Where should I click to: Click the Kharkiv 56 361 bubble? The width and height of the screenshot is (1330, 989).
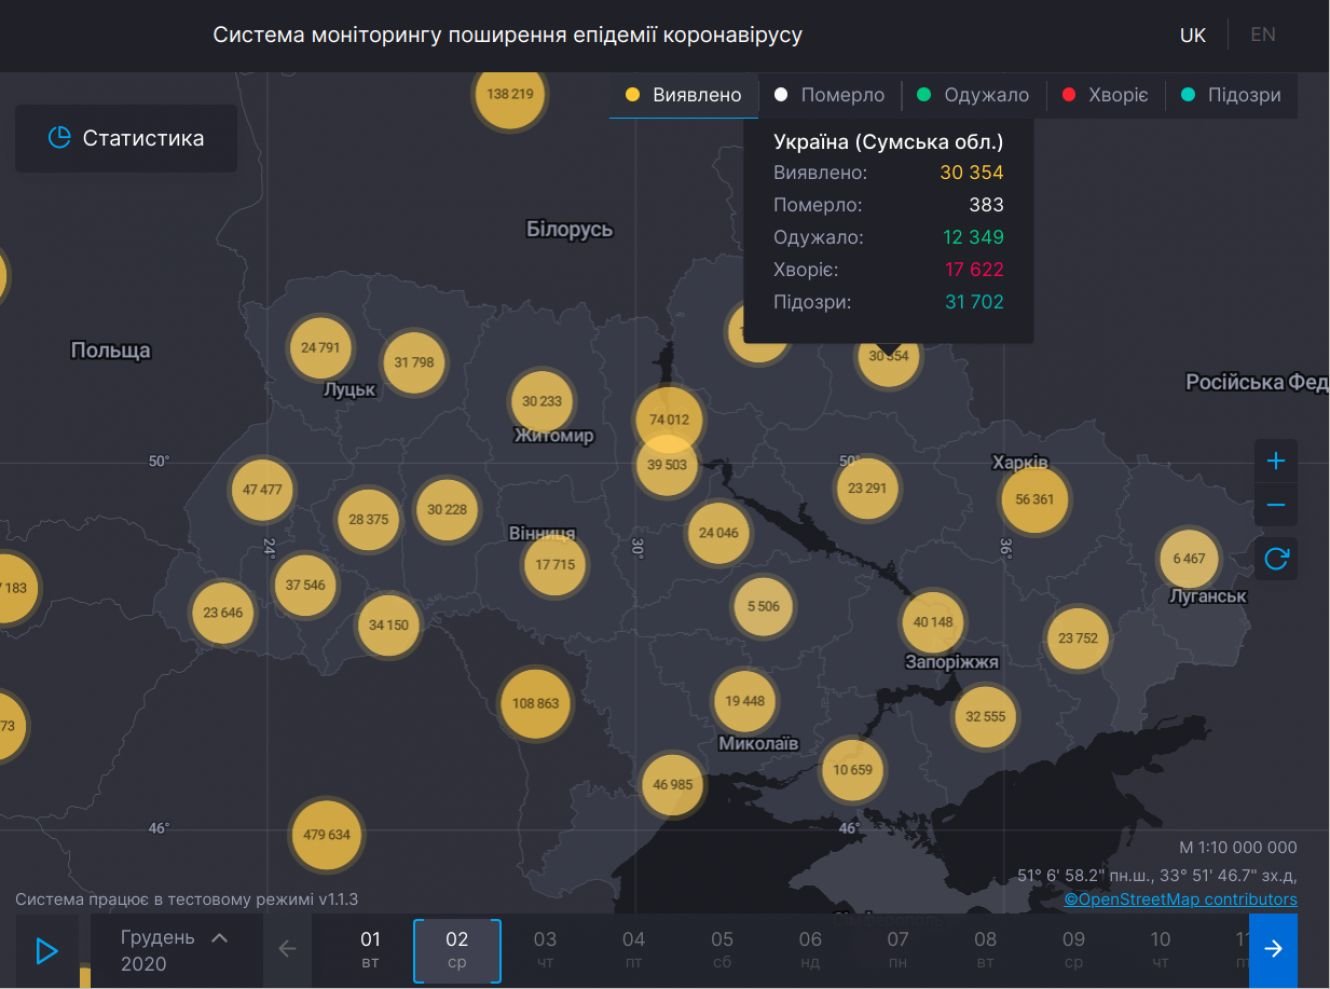click(x=1034, y=499)
